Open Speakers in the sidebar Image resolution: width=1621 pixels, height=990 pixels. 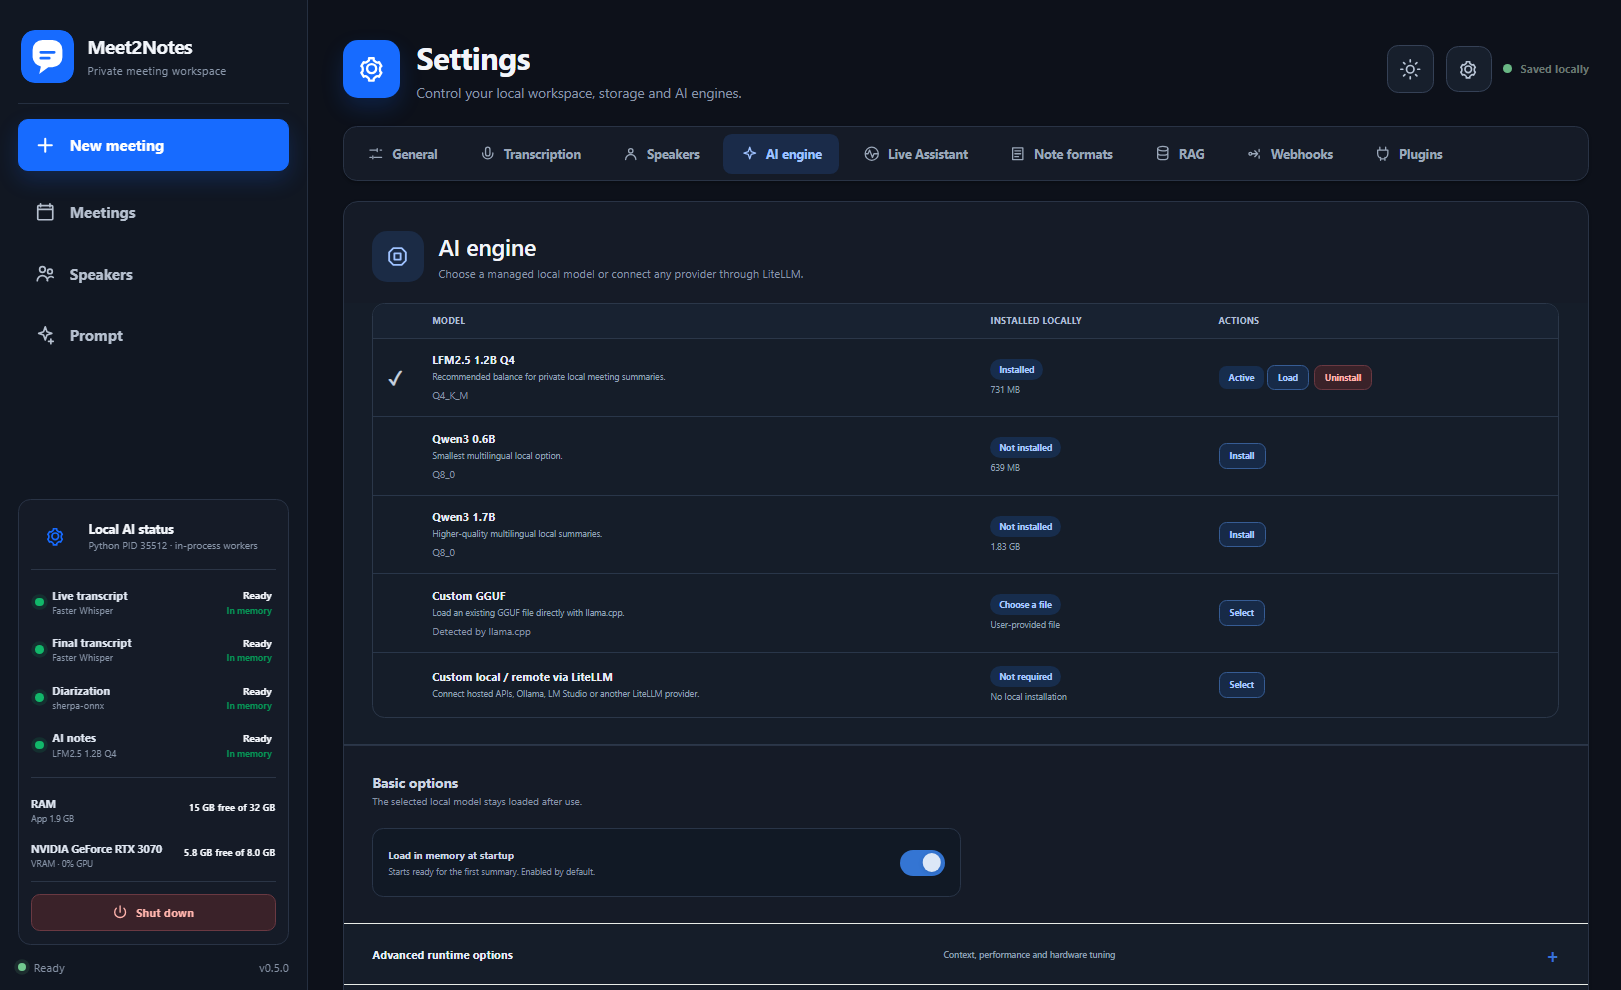tap(153, 274)
